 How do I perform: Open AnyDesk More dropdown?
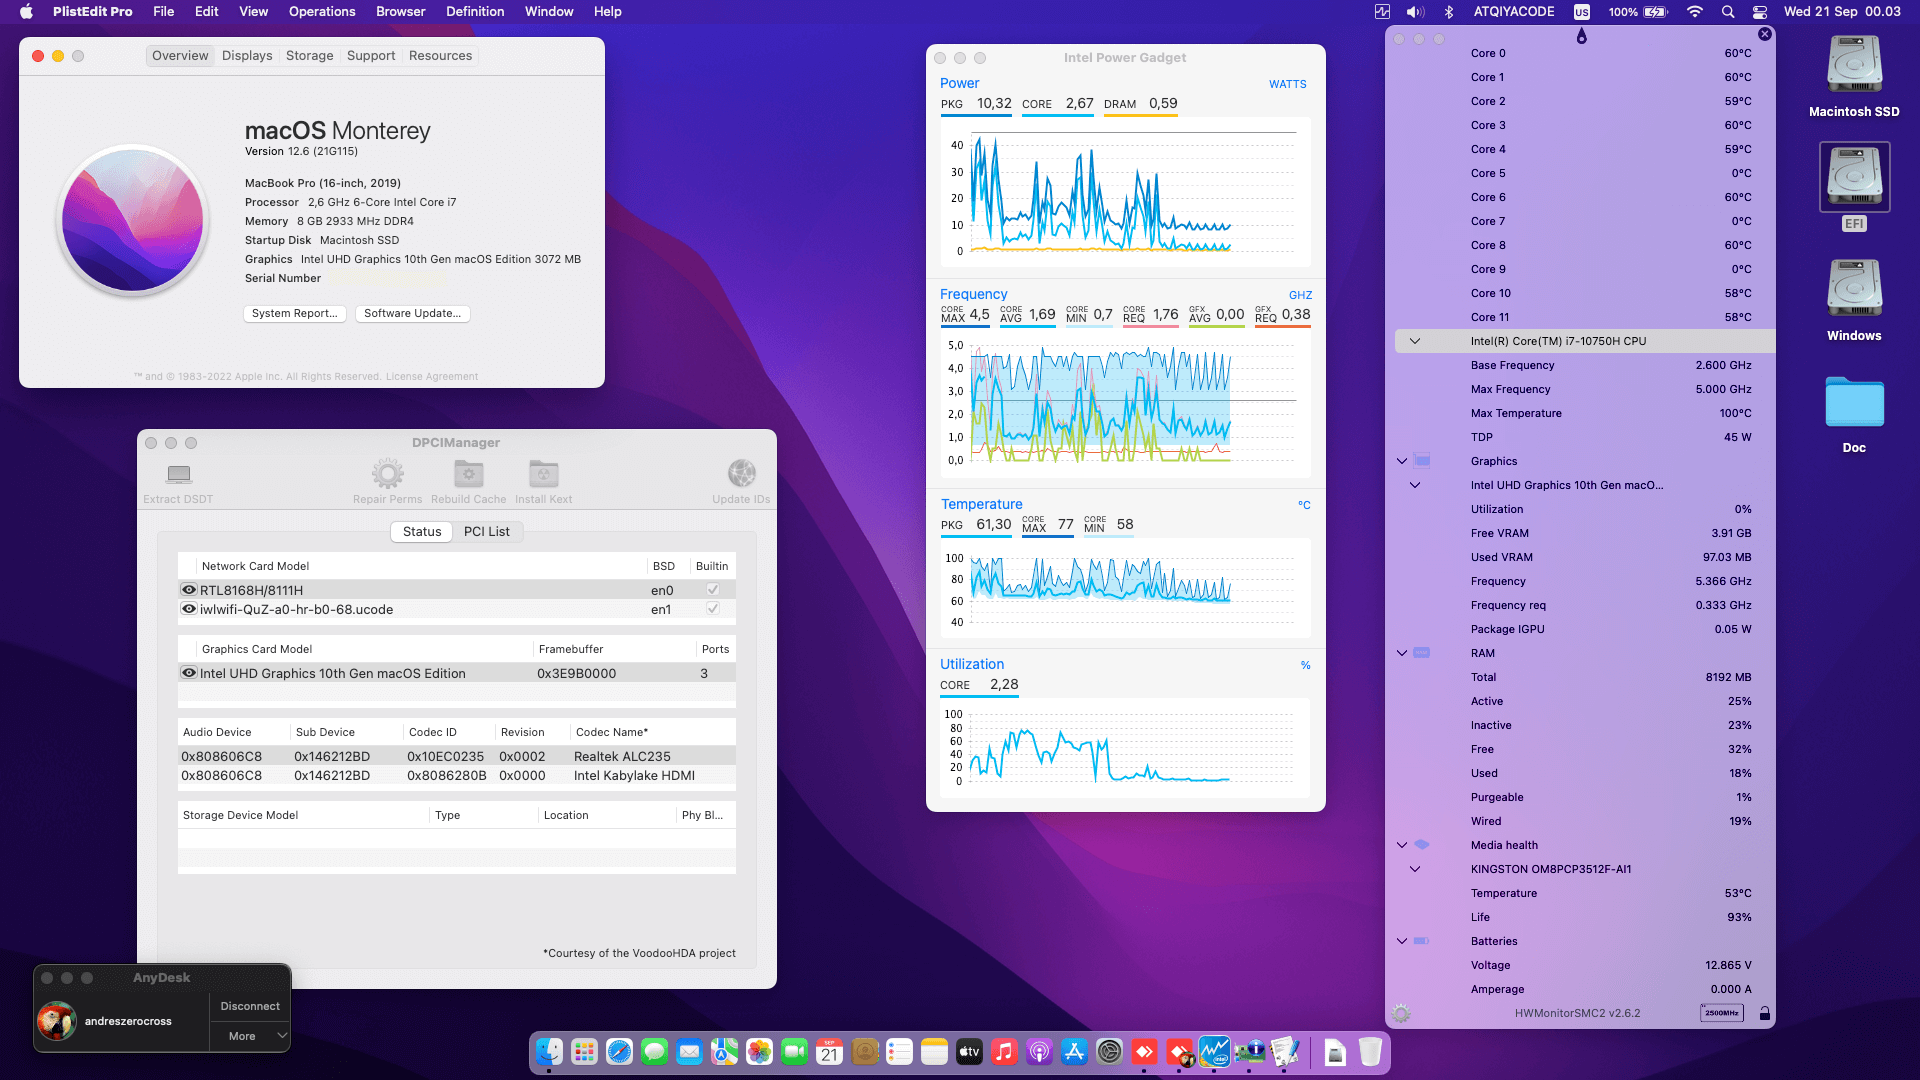250,1036
